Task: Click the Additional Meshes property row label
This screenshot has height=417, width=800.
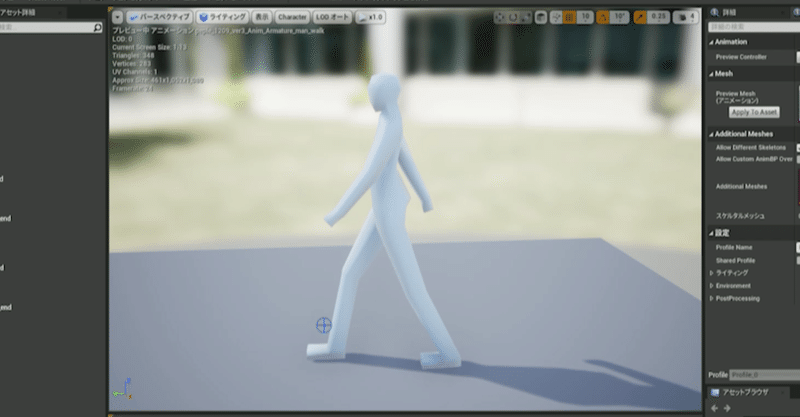Action: (741, 187)
